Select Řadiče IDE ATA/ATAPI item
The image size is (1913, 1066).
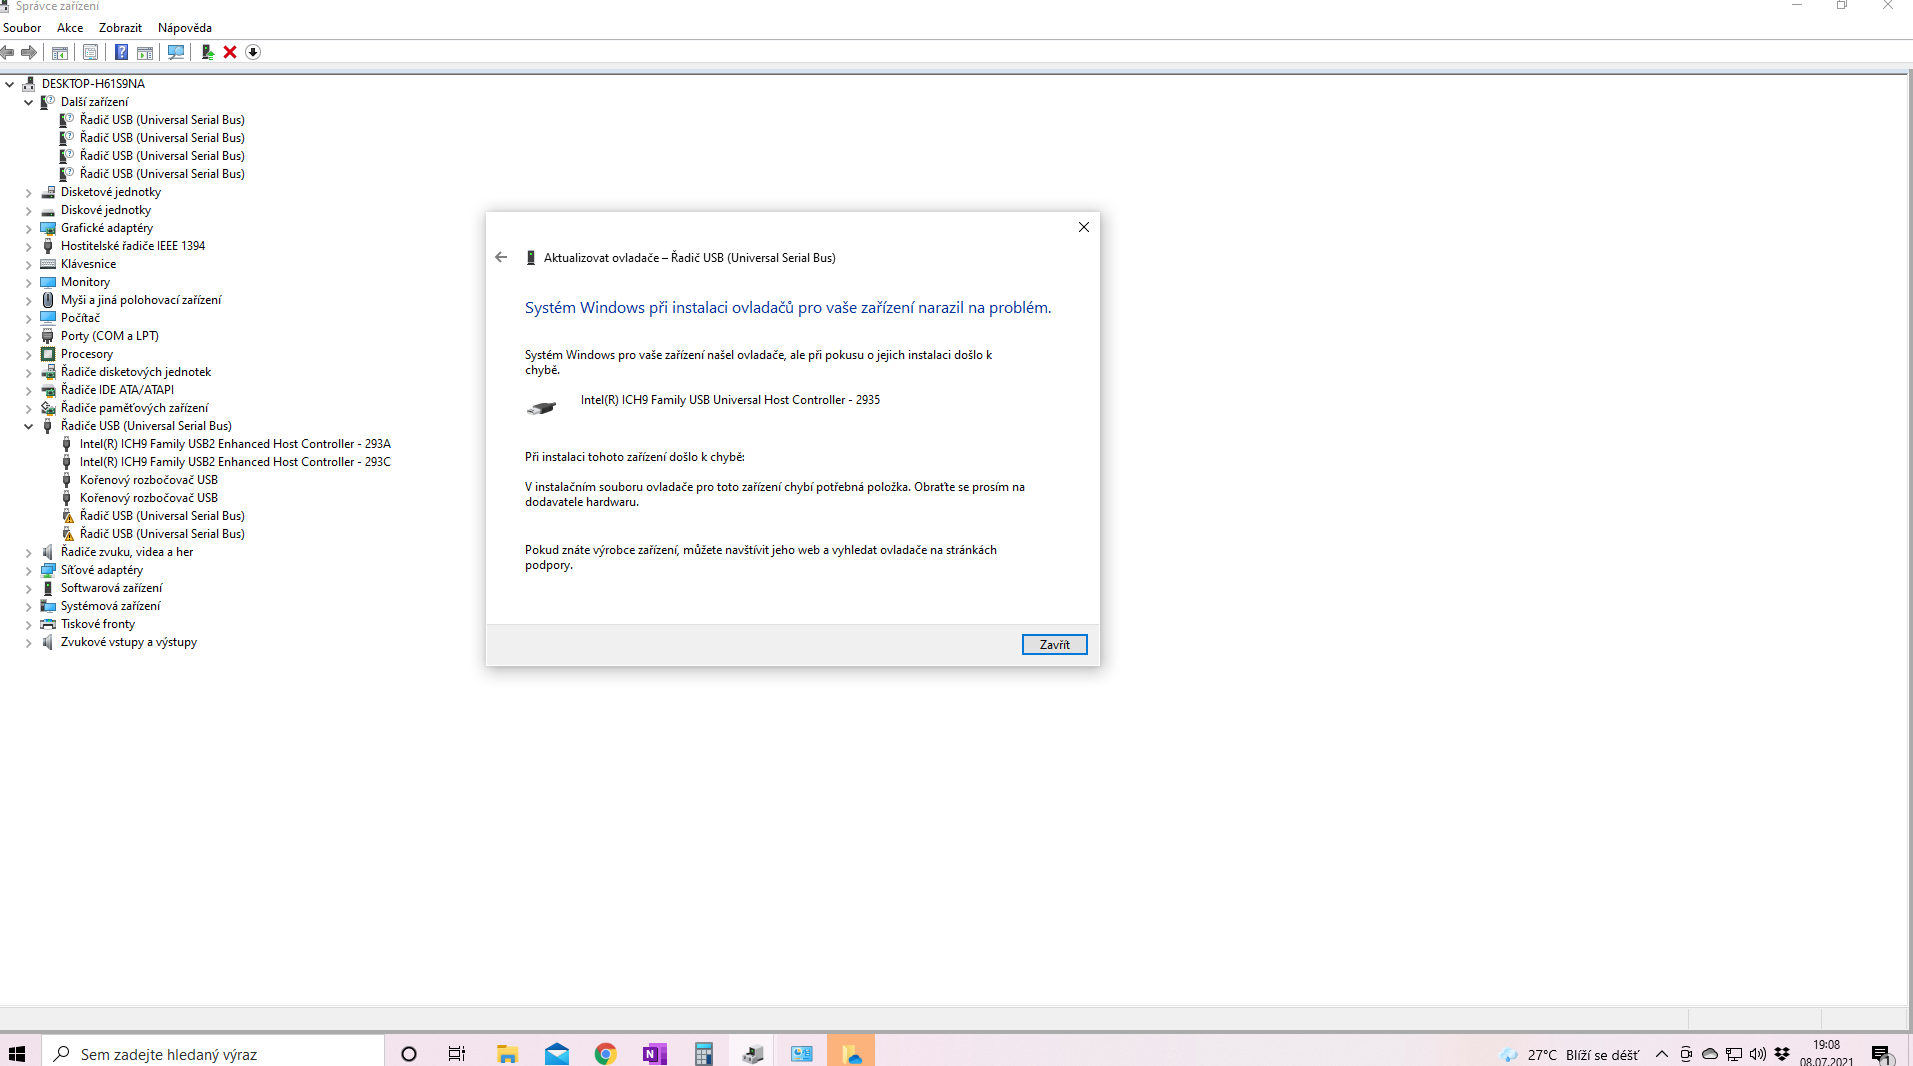point(117,390)
